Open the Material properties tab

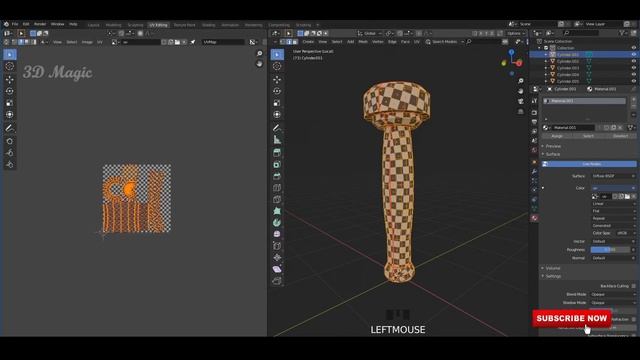coord(534,218)
